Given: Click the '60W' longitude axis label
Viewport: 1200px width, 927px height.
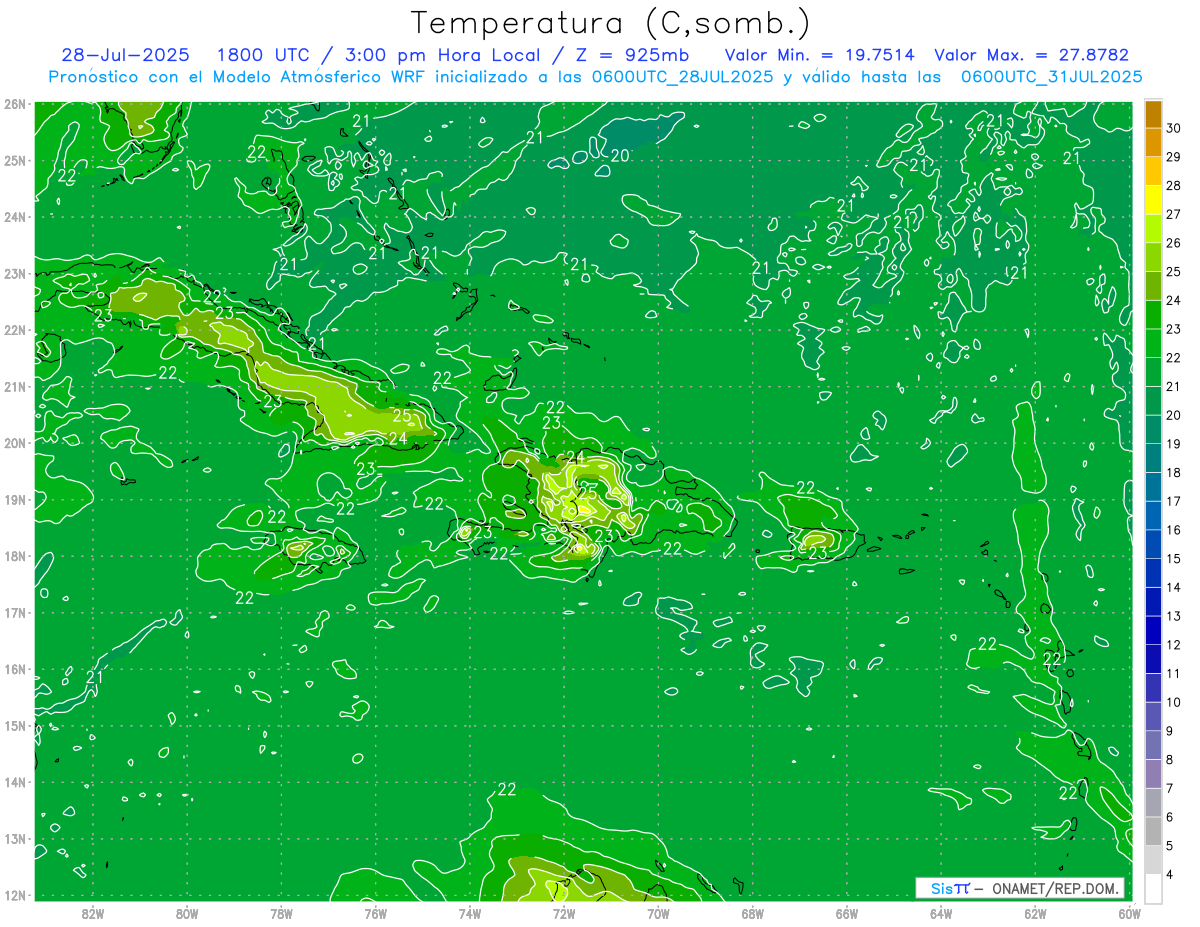Looking at the screenshot, I should coord(1130,912).
